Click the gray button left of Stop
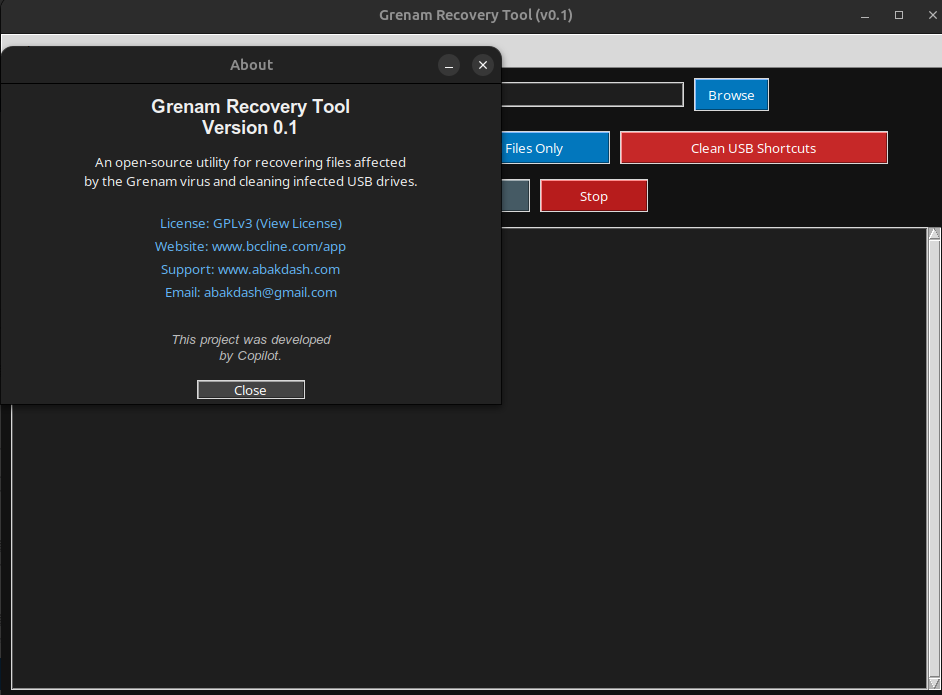Image resolution: width=942 pixels, height=695 pixels. tap(515, 196)
